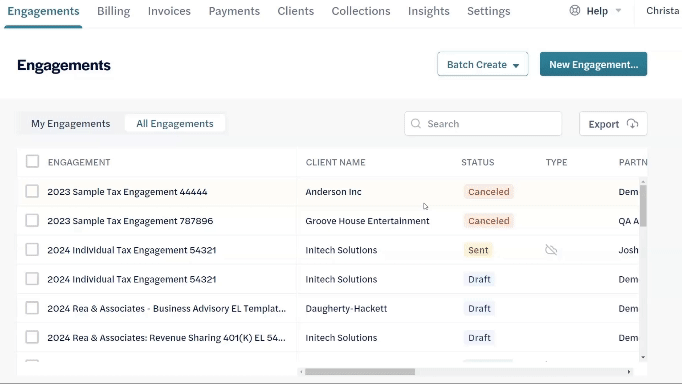Image resolution: width=682 pixels, height=384 pixels.
Task: Toggle the select-all checkbox in header
Action: [x=32, y=162]
